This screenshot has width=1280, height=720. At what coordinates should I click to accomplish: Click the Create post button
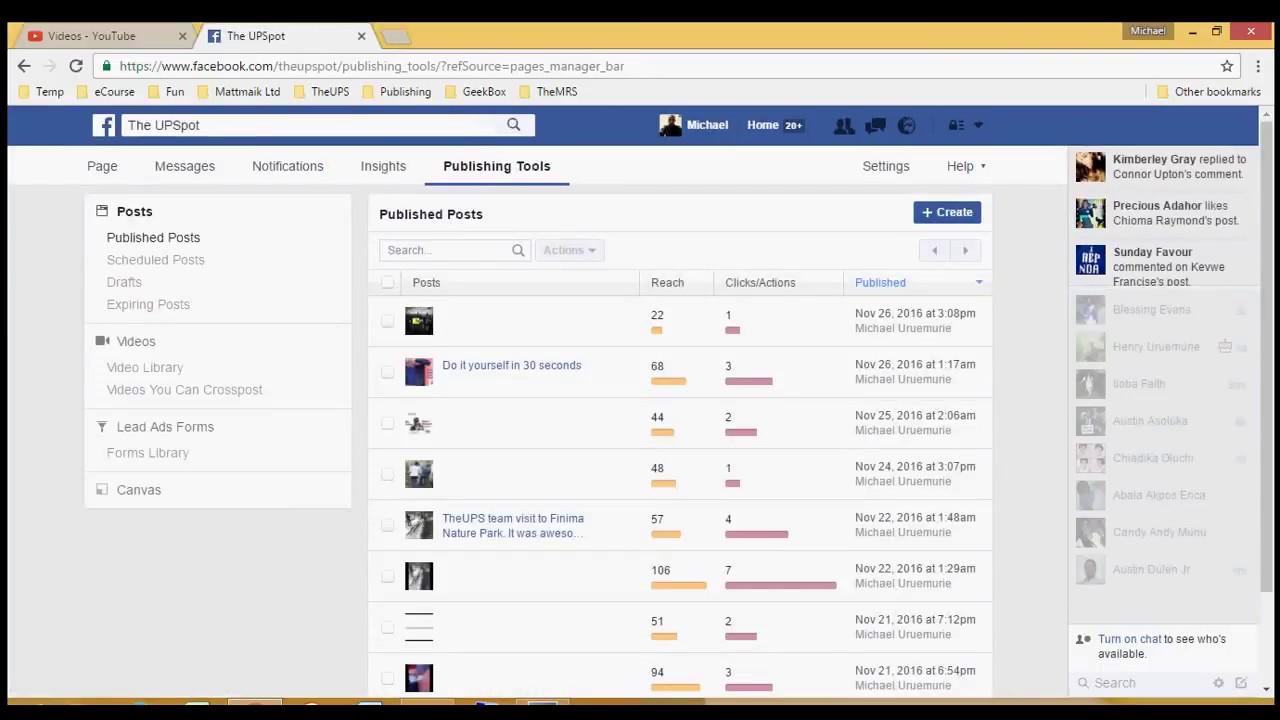pyautogui.click(x=947, y=212)
